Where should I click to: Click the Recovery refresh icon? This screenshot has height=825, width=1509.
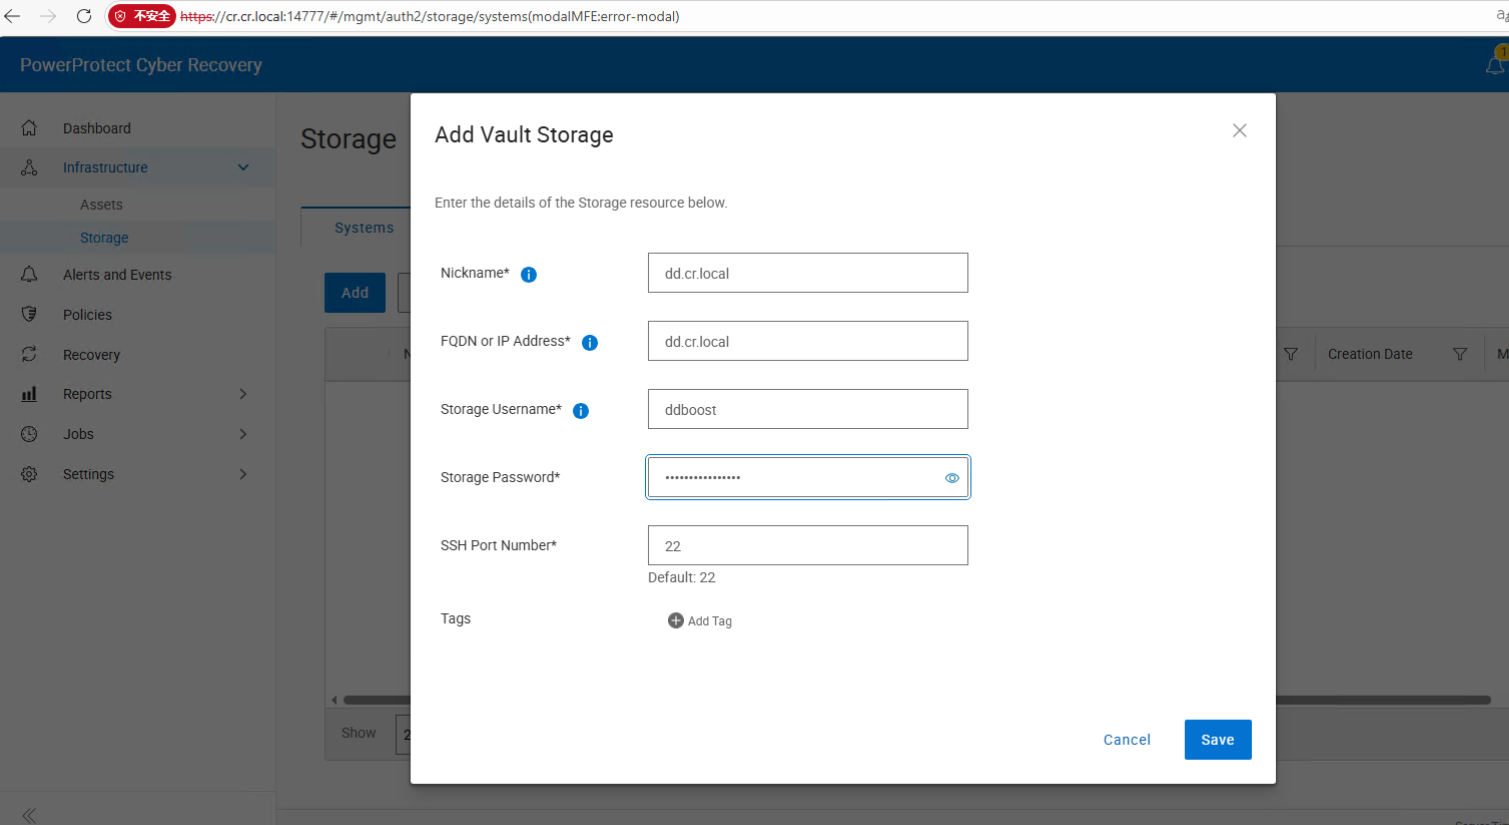[x=29, y=354]
